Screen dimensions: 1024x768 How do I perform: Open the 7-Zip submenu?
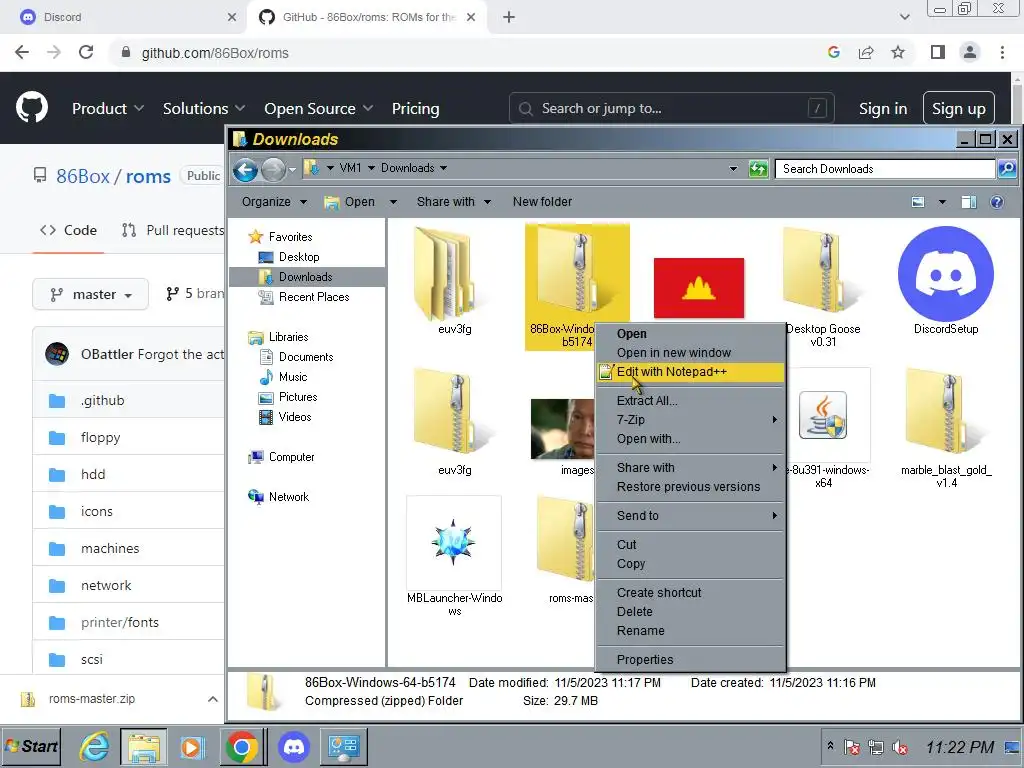click(690, 420)
